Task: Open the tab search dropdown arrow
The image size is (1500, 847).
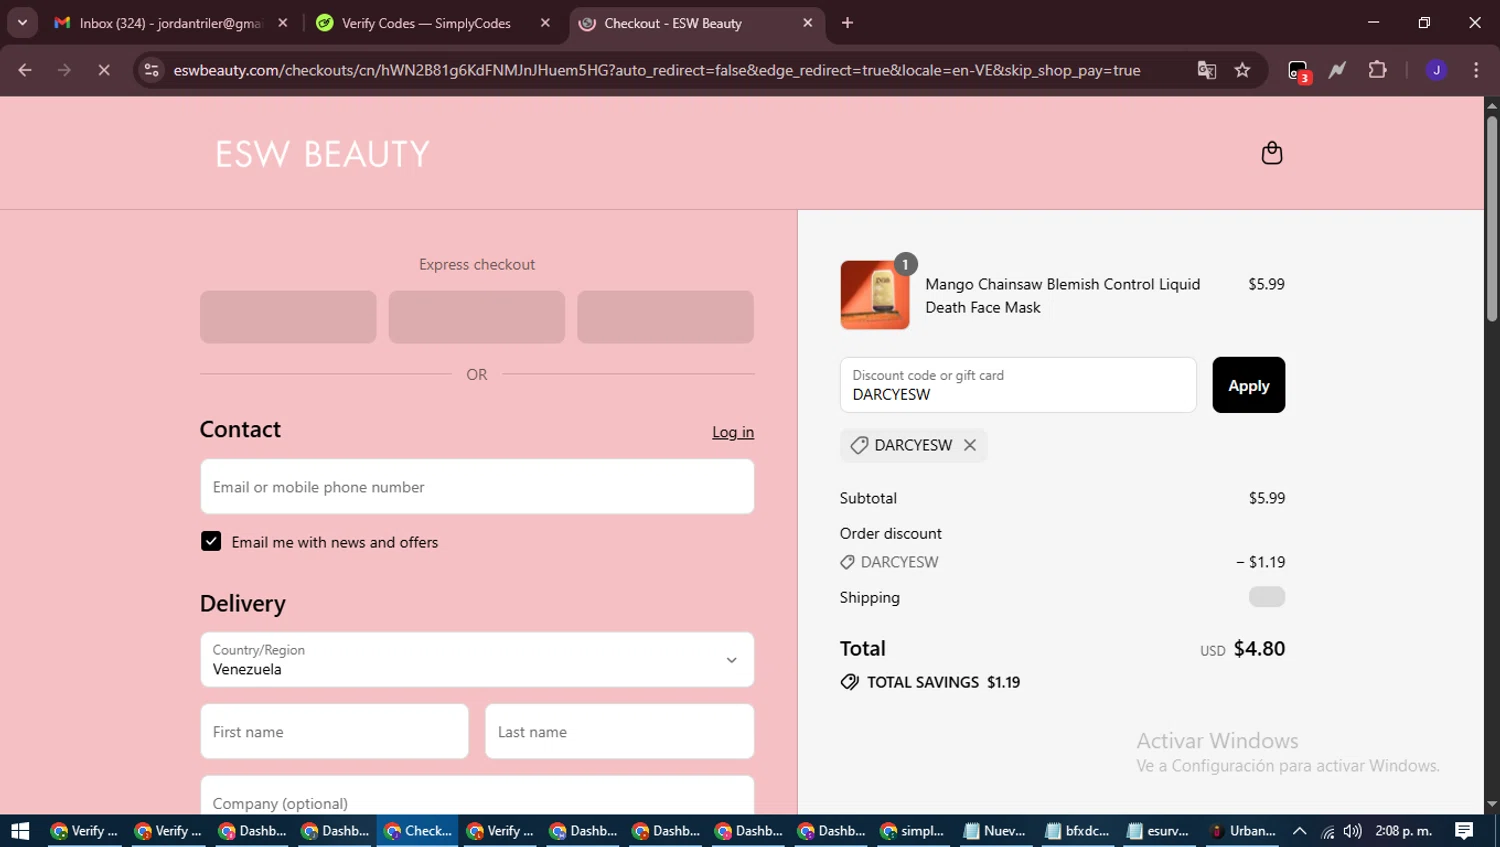Action: coord(22,22)
